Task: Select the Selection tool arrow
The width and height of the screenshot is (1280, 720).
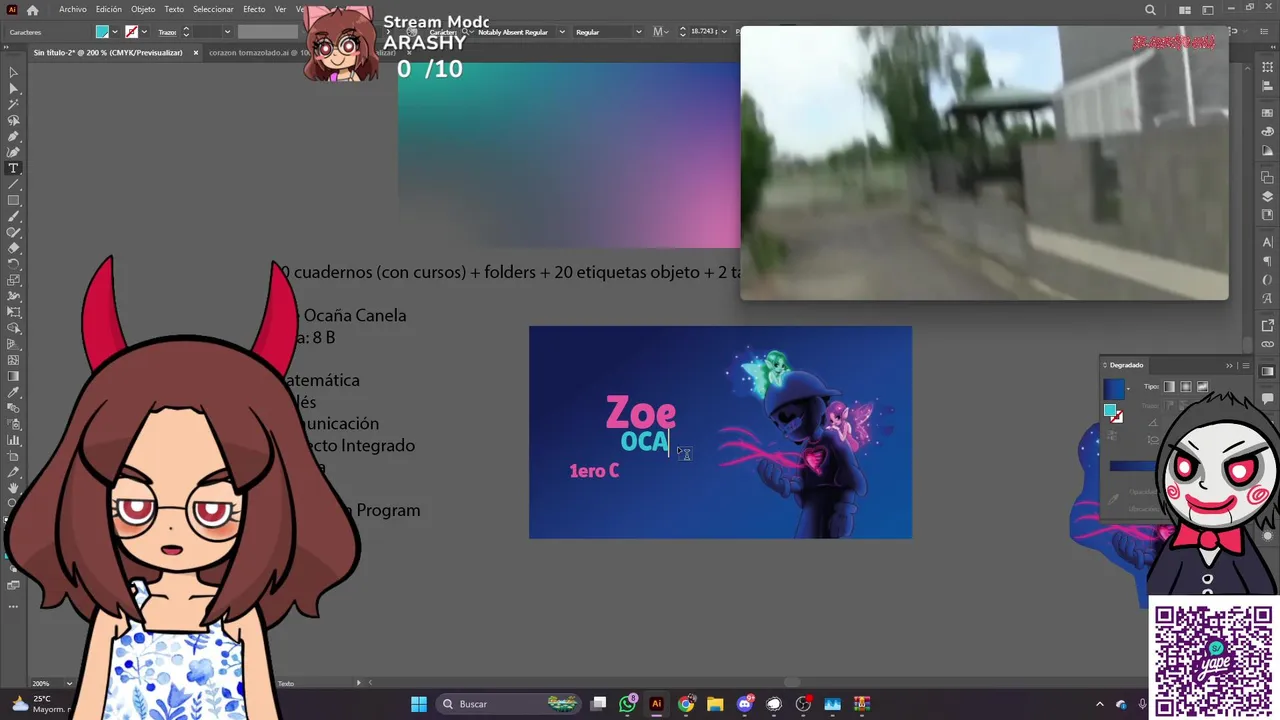Action: (13, 72)
